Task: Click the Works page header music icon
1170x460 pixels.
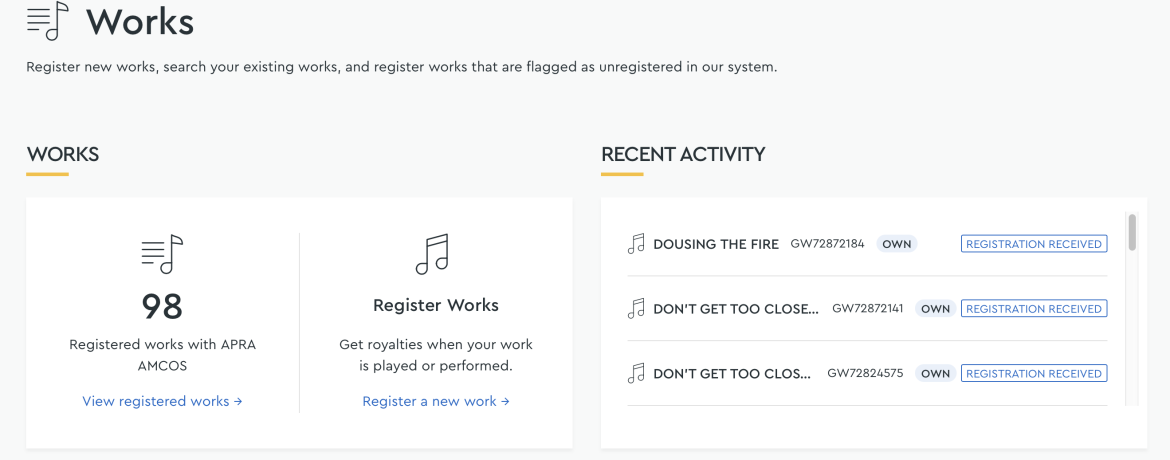Action: 48,21
